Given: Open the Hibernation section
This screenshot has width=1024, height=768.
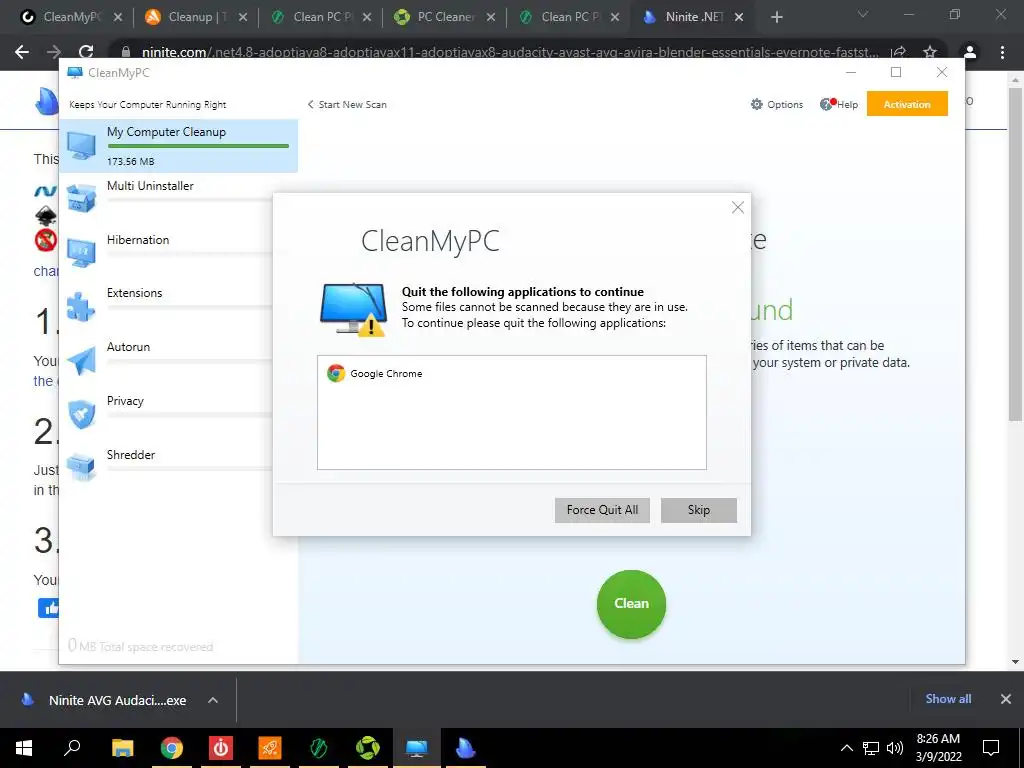Looking at the screenshot, I should 167,253.
